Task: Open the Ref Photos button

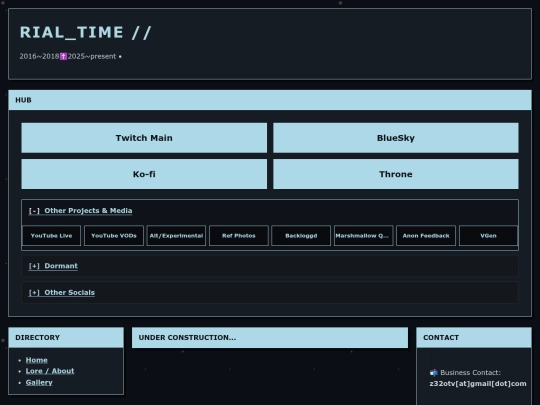Action: tap(239, 236)
